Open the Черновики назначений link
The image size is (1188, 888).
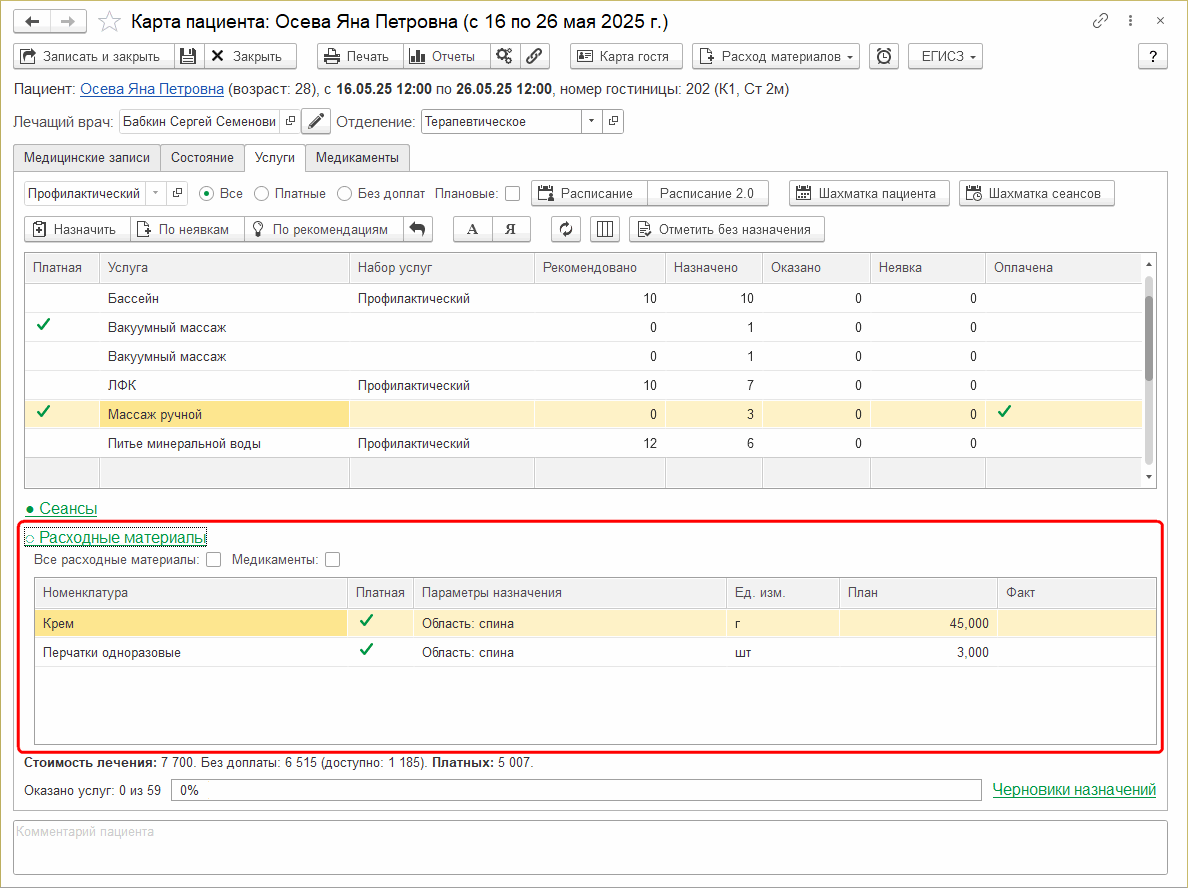point(1074,790)
